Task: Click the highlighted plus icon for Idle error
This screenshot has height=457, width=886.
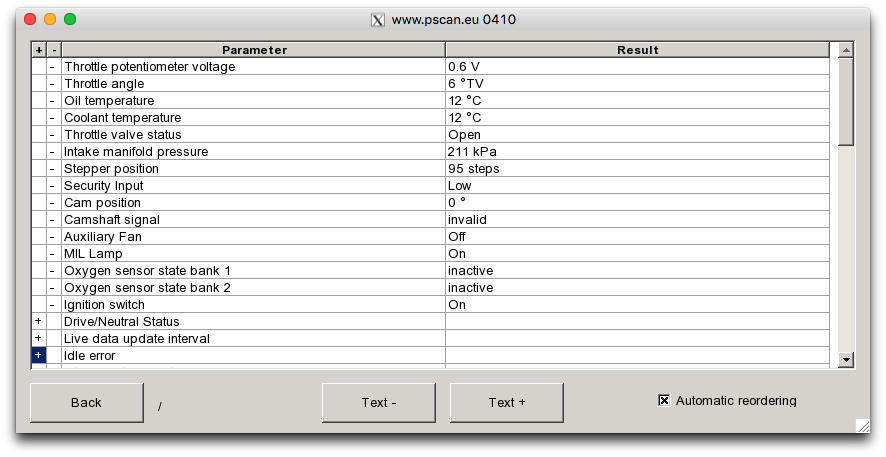Action: [39, 355]
